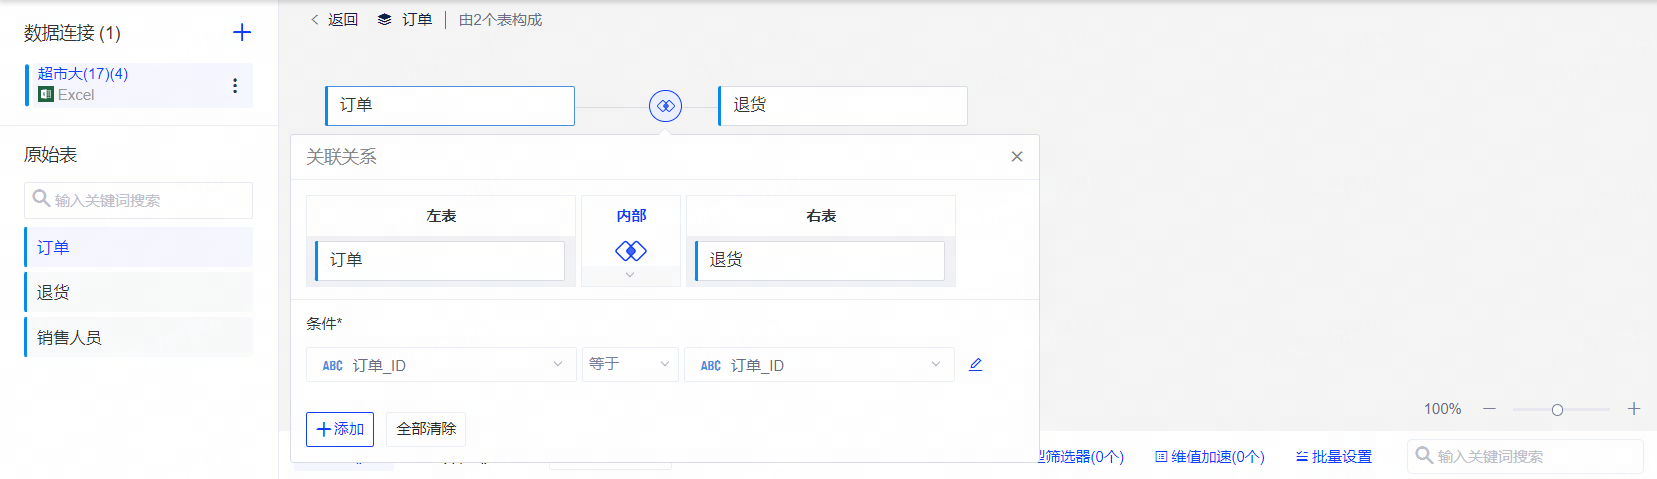Click the 添加 button to add condition
1657x479 pixels.
click(x=340, y=429)
